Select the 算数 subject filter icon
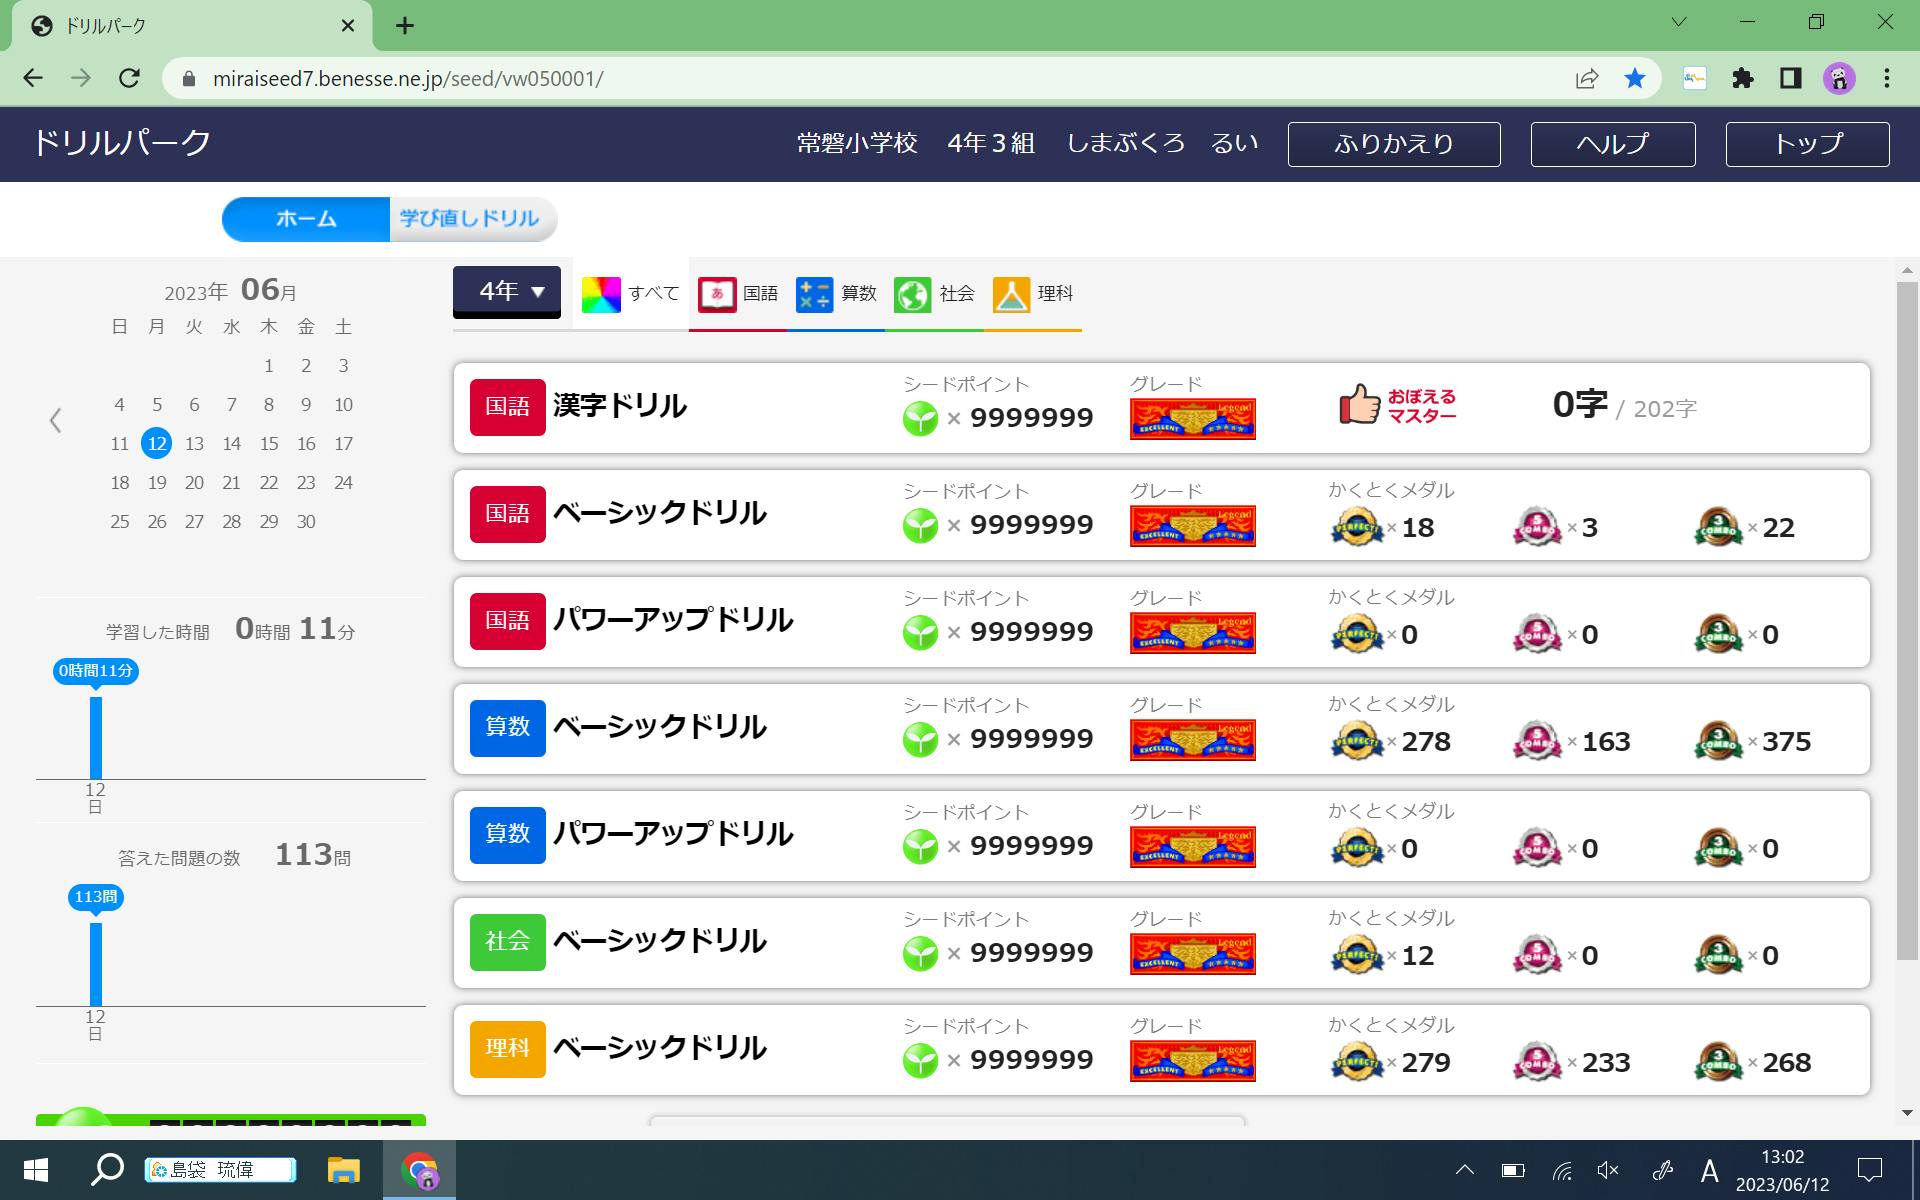Image resolution: width=1920 pixels, height=1200 pixels. [814, 294]
